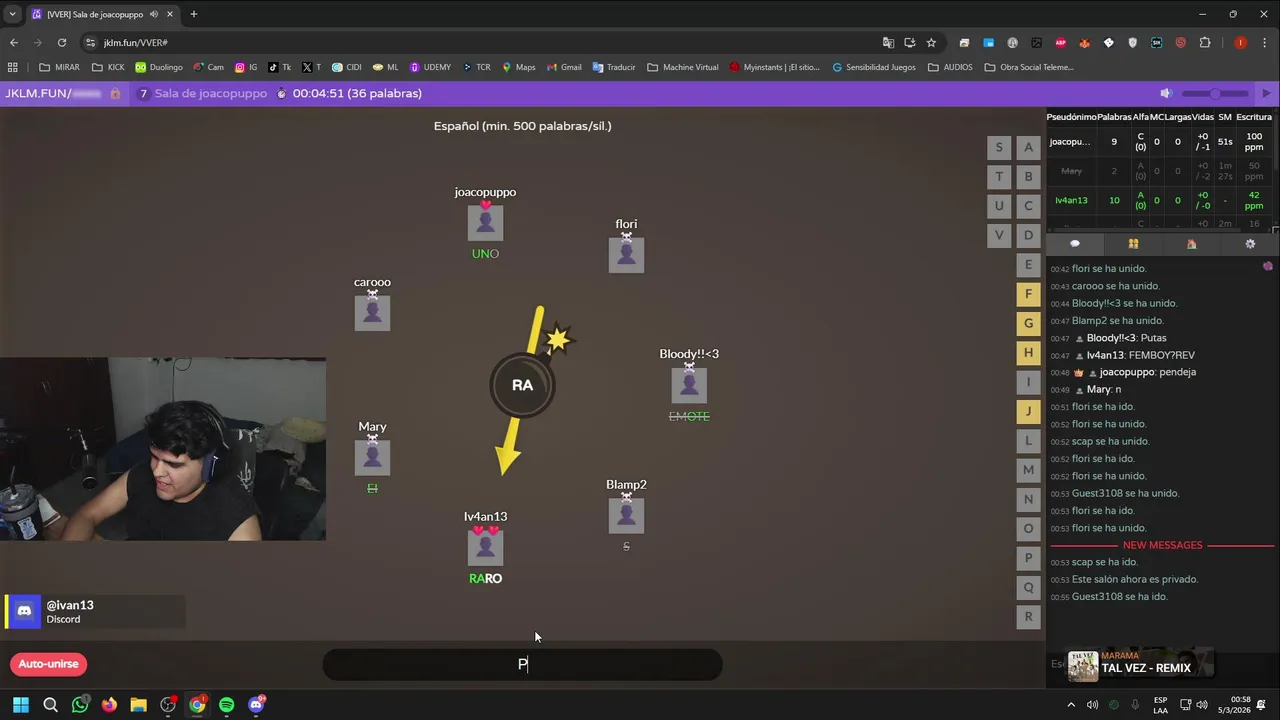Open the Chrome apps grid icon
The image size is (1280, 720).
(x=13, y=67)
